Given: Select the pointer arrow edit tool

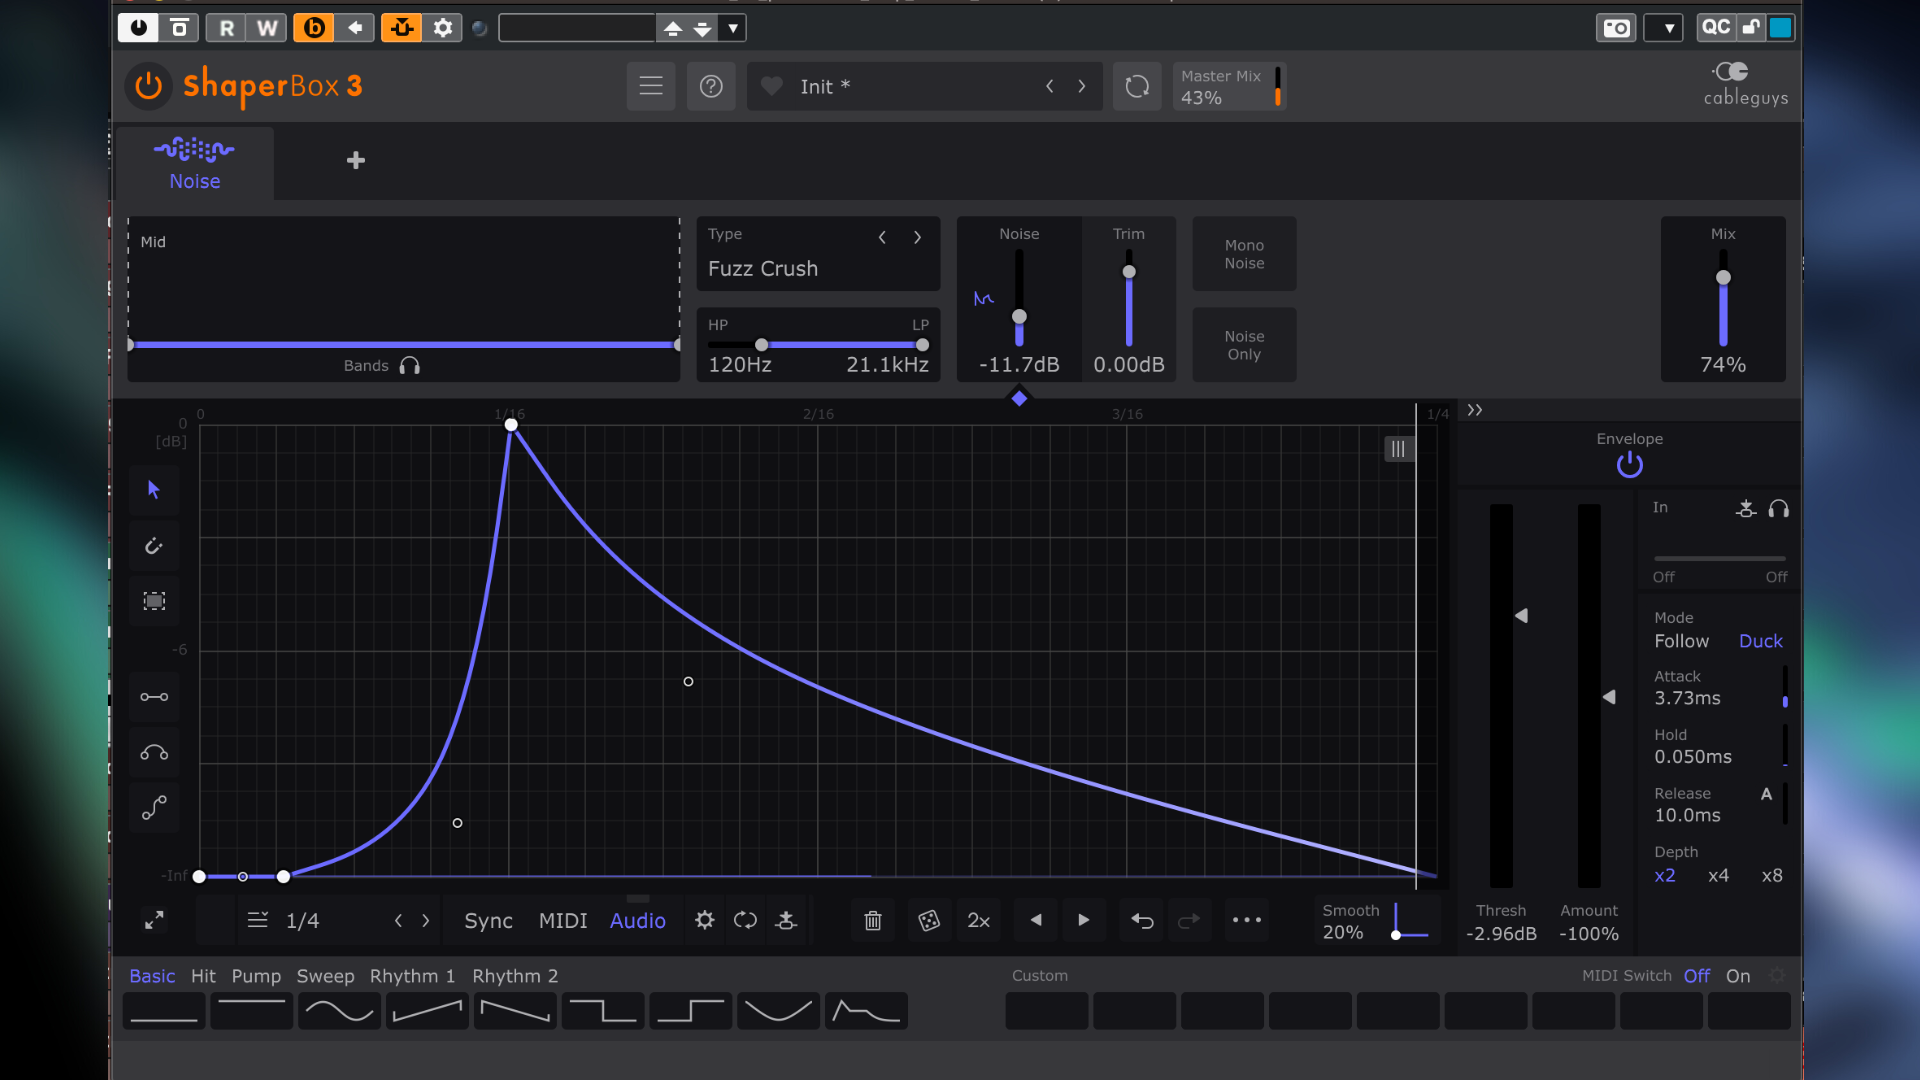Looking at the screenshot, I should point(154,490).
